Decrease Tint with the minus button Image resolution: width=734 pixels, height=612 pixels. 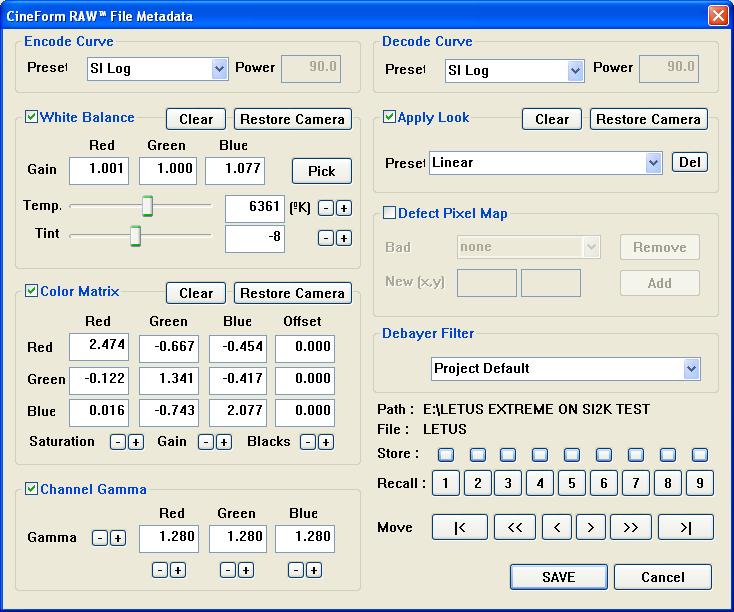(325, 238)
